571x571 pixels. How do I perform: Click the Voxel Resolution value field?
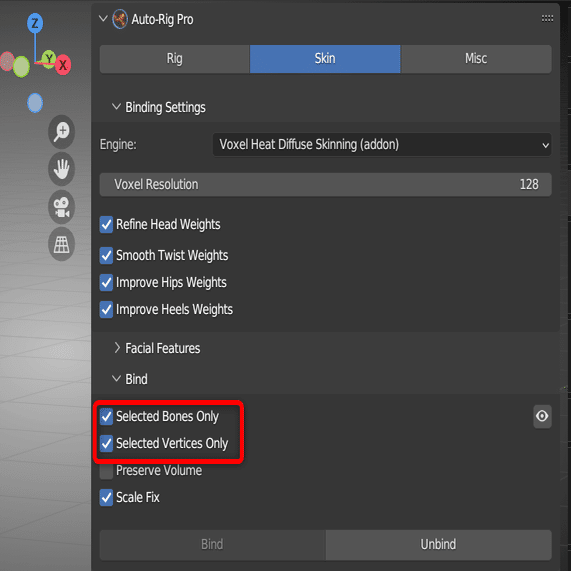click(326, 185)
